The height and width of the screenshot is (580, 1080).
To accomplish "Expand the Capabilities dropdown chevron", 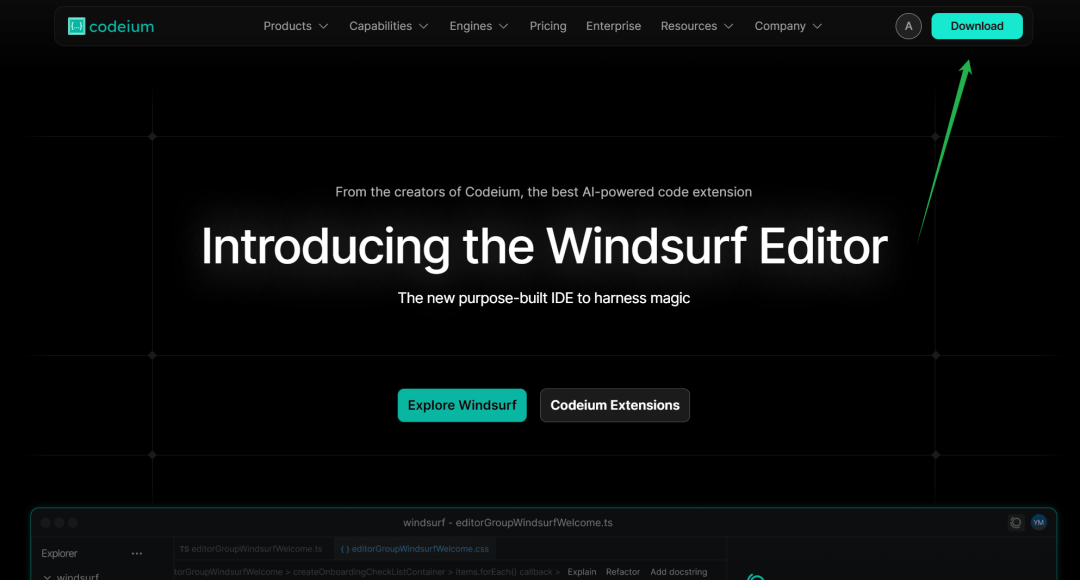I will (x=424, y=26).
